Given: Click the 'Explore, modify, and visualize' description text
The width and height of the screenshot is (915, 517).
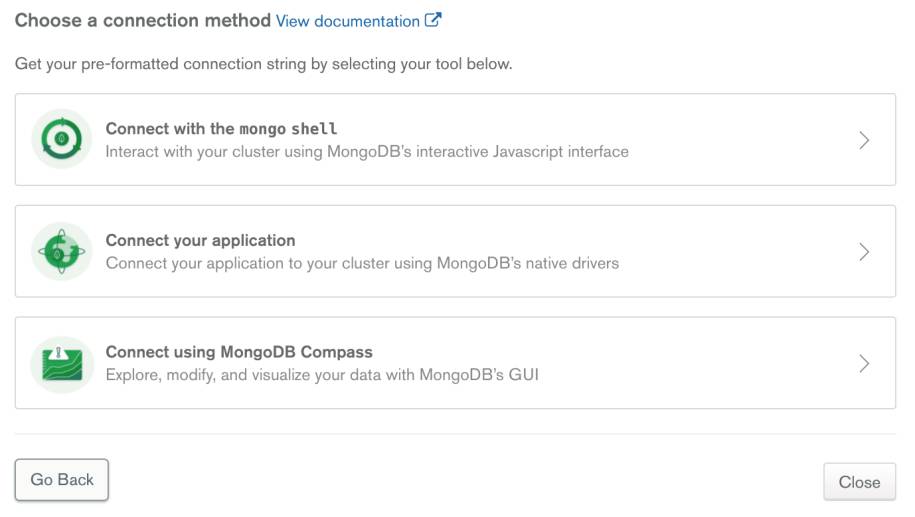Looking at the screenshot, I should [x=322, y=375].
